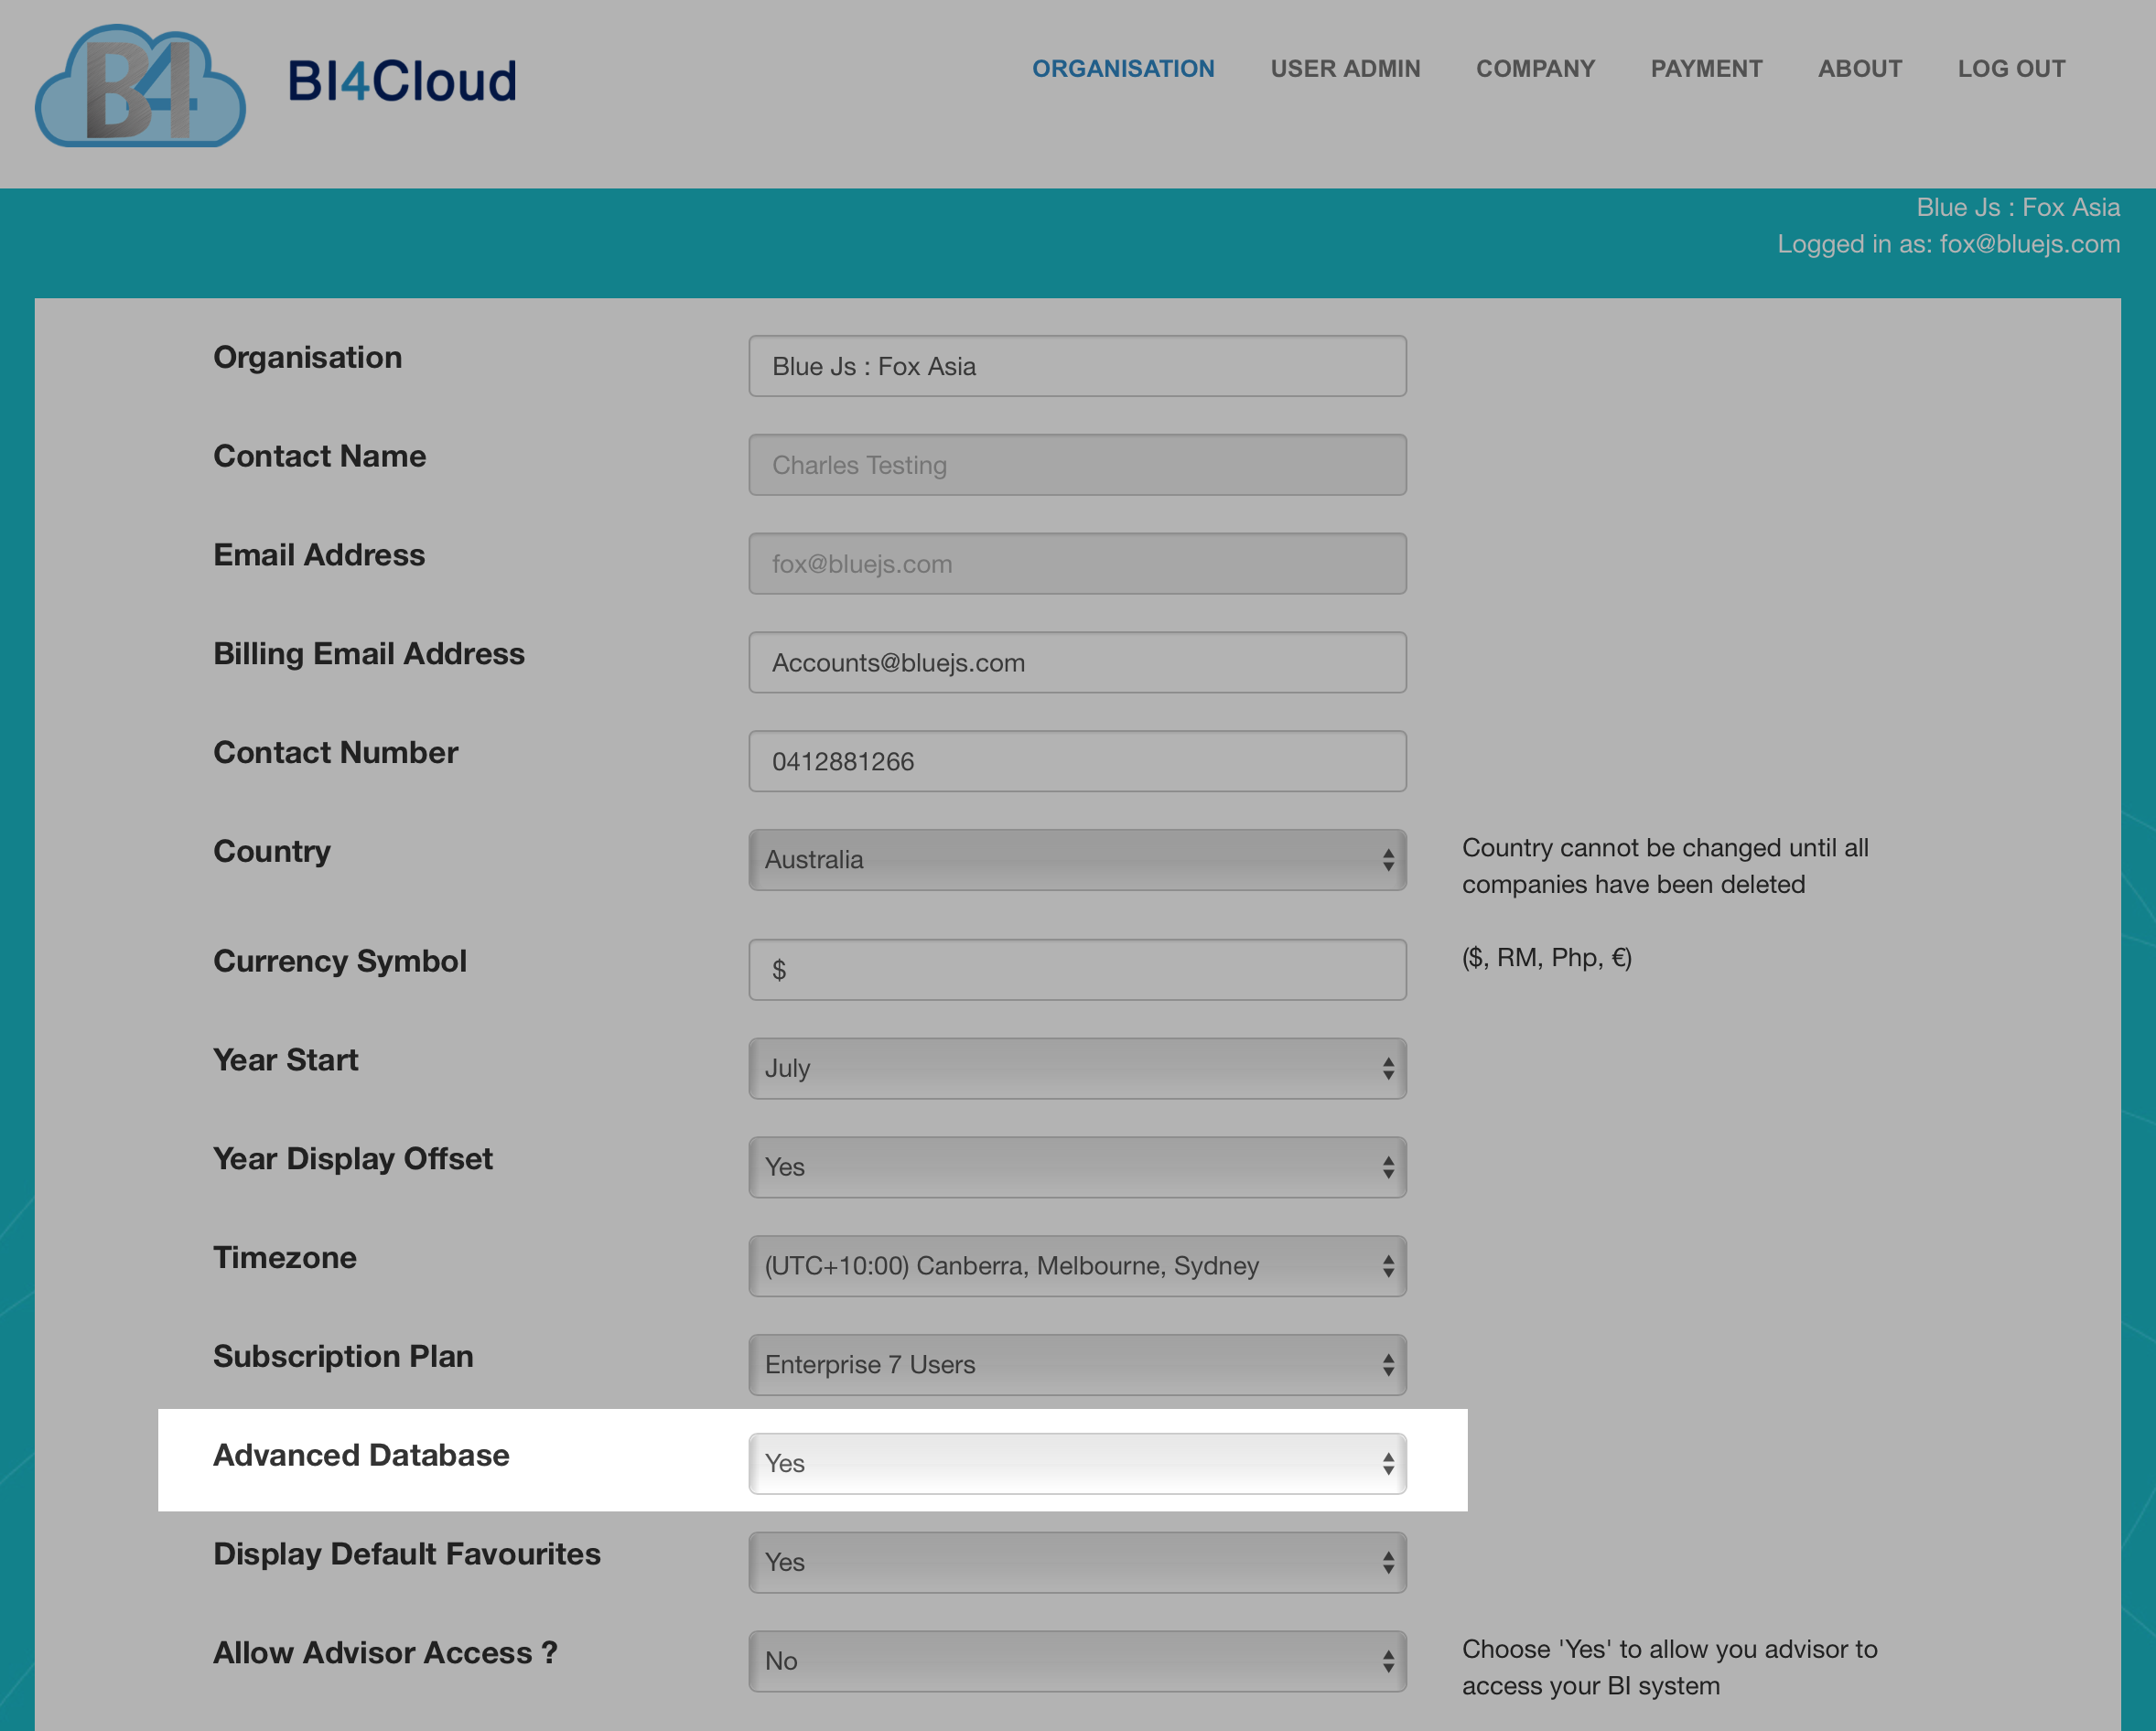Click the advisor access help text
The image size is (2156, 1731).
(1669, 1668)
